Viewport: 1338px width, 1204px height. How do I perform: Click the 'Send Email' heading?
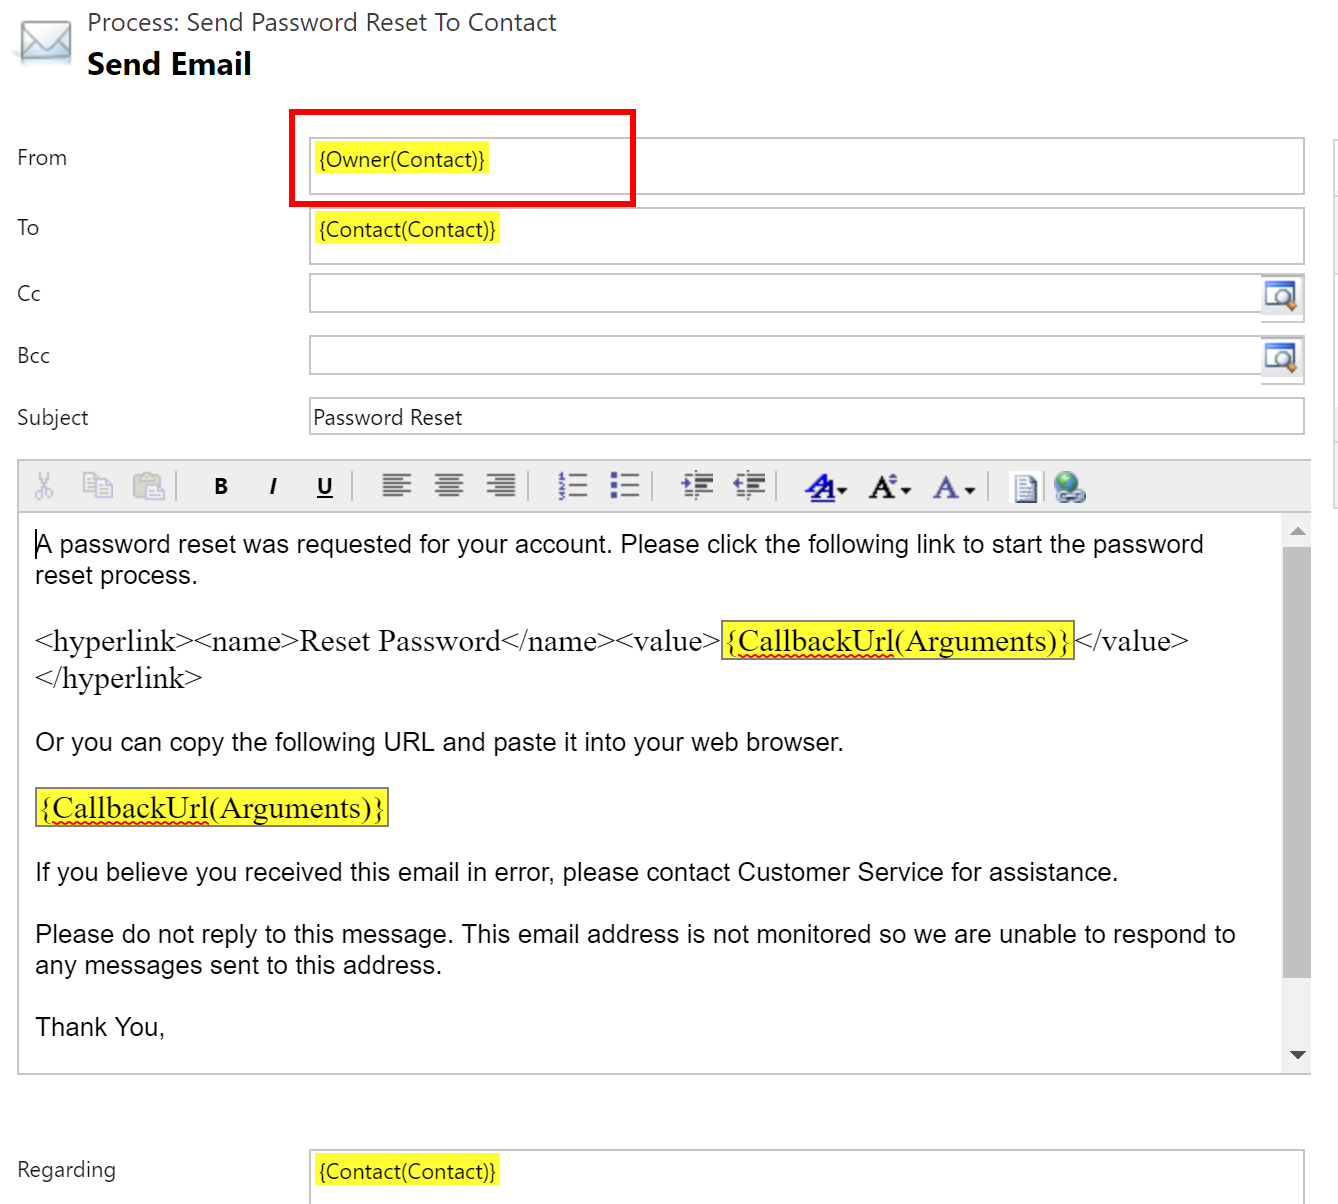click(169, 64)
